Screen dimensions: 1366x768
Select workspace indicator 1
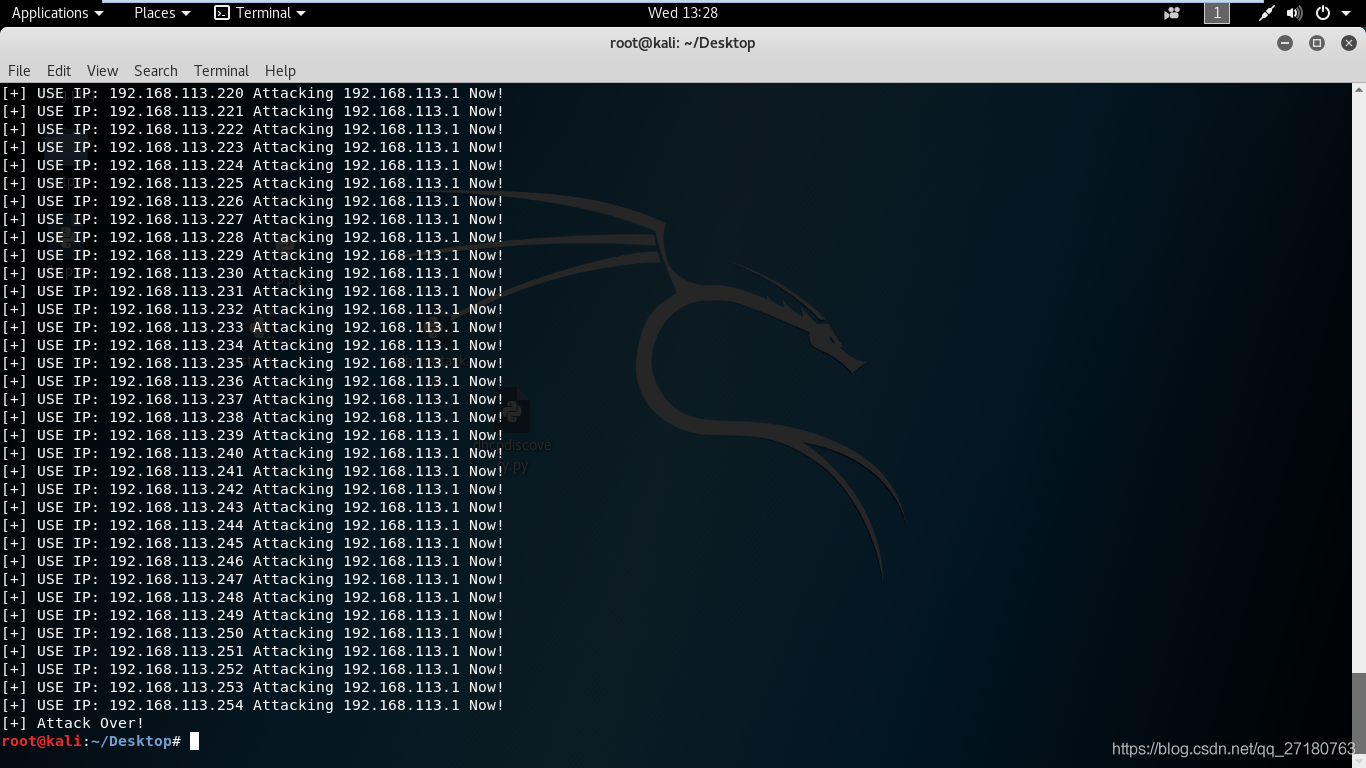tap(1217, 13)
